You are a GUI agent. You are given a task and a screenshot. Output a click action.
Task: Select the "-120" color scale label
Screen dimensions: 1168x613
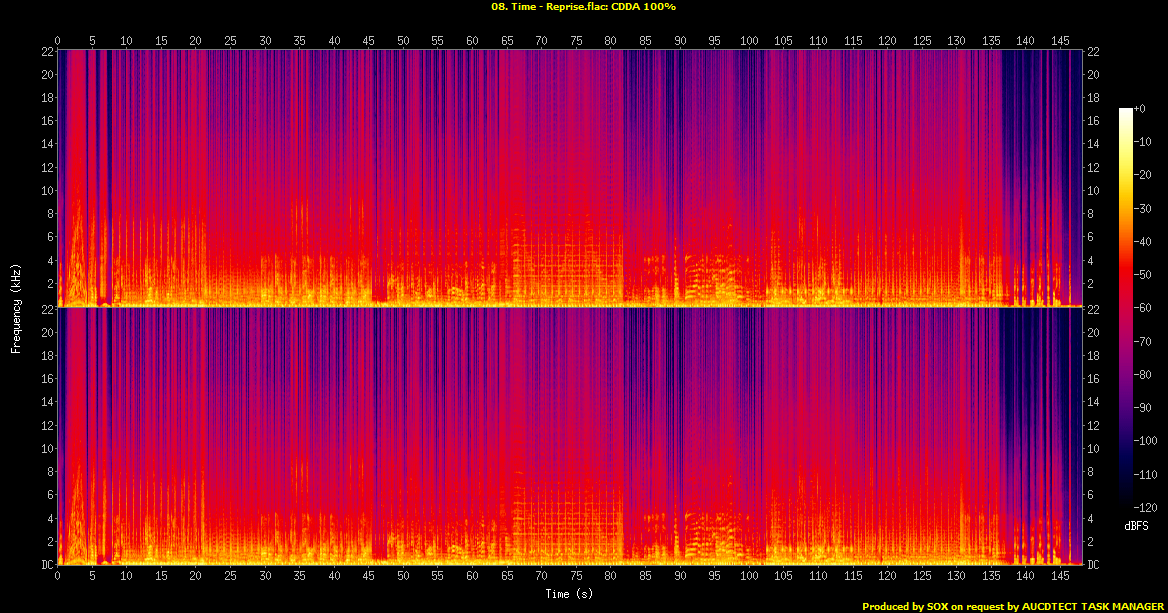click(1146, 507)
